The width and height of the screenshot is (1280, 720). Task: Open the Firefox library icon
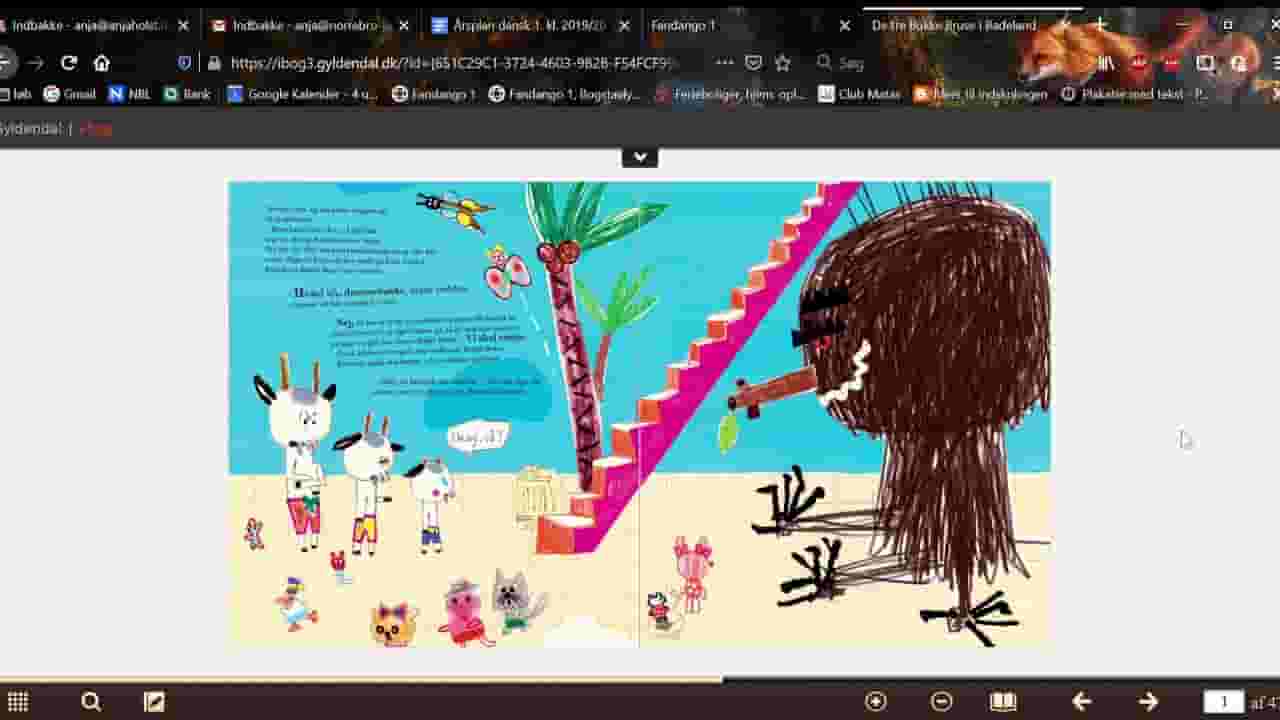[x=1106, y=63]
